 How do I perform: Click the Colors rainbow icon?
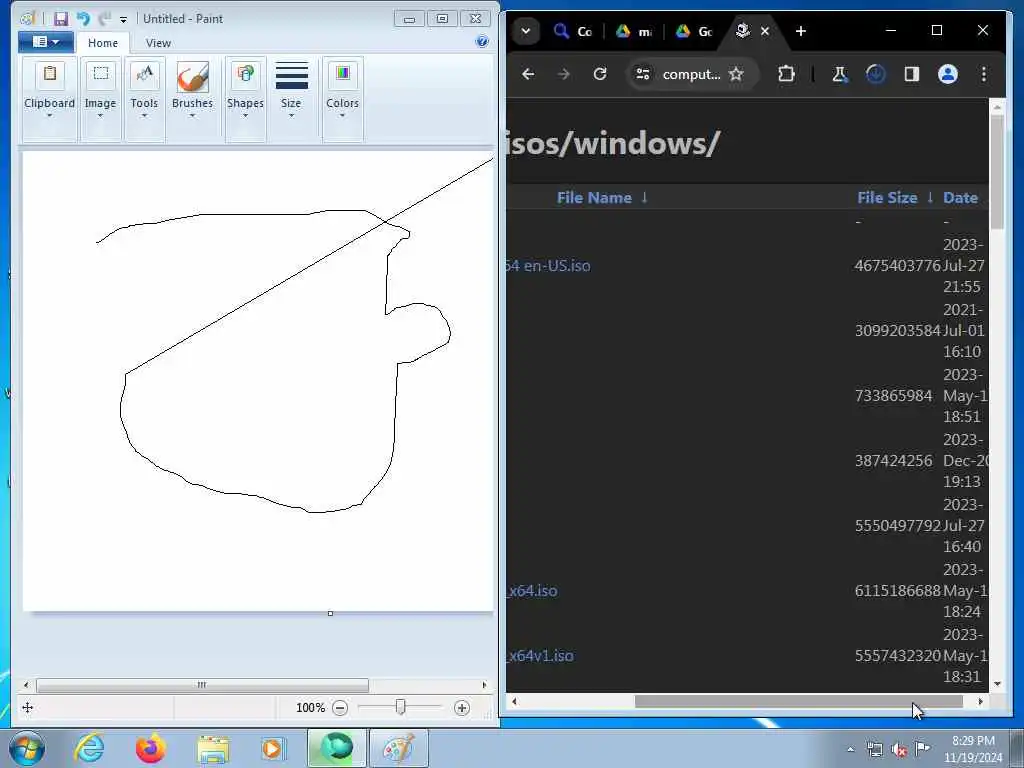tap(343, 74)
